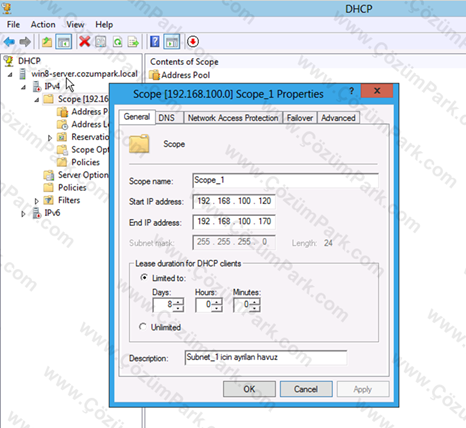
Task: Close the Scope_1 Properties dialog
Action: click(x=377, y=91)
